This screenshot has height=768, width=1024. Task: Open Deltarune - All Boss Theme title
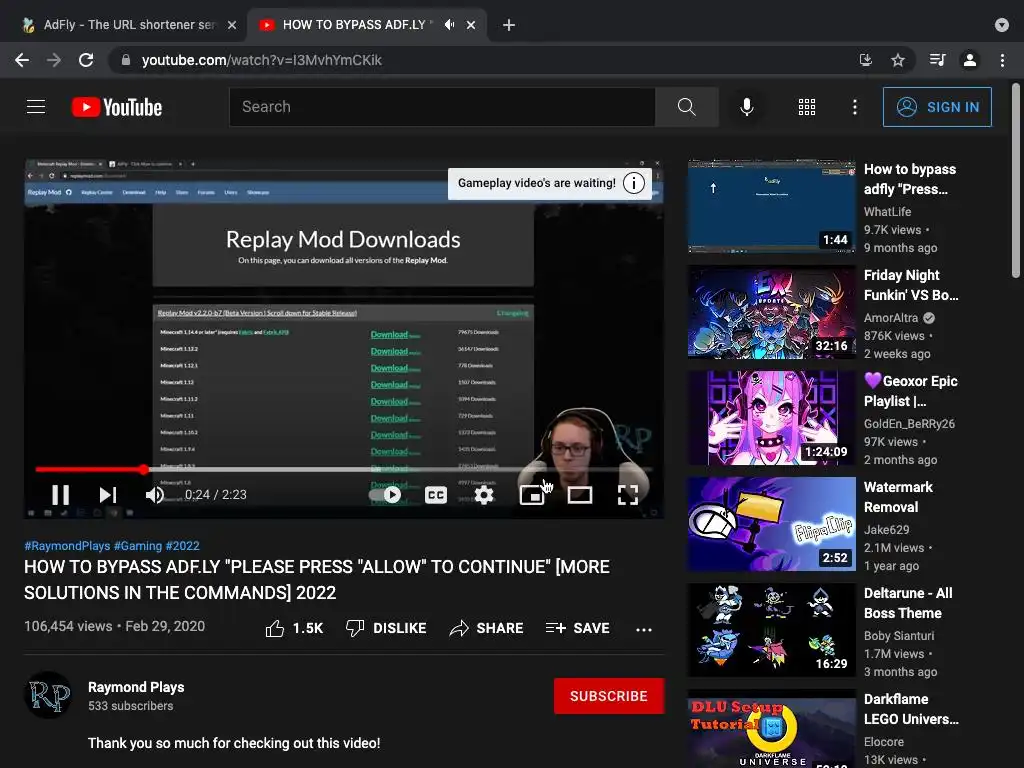(x=908, y=603)
